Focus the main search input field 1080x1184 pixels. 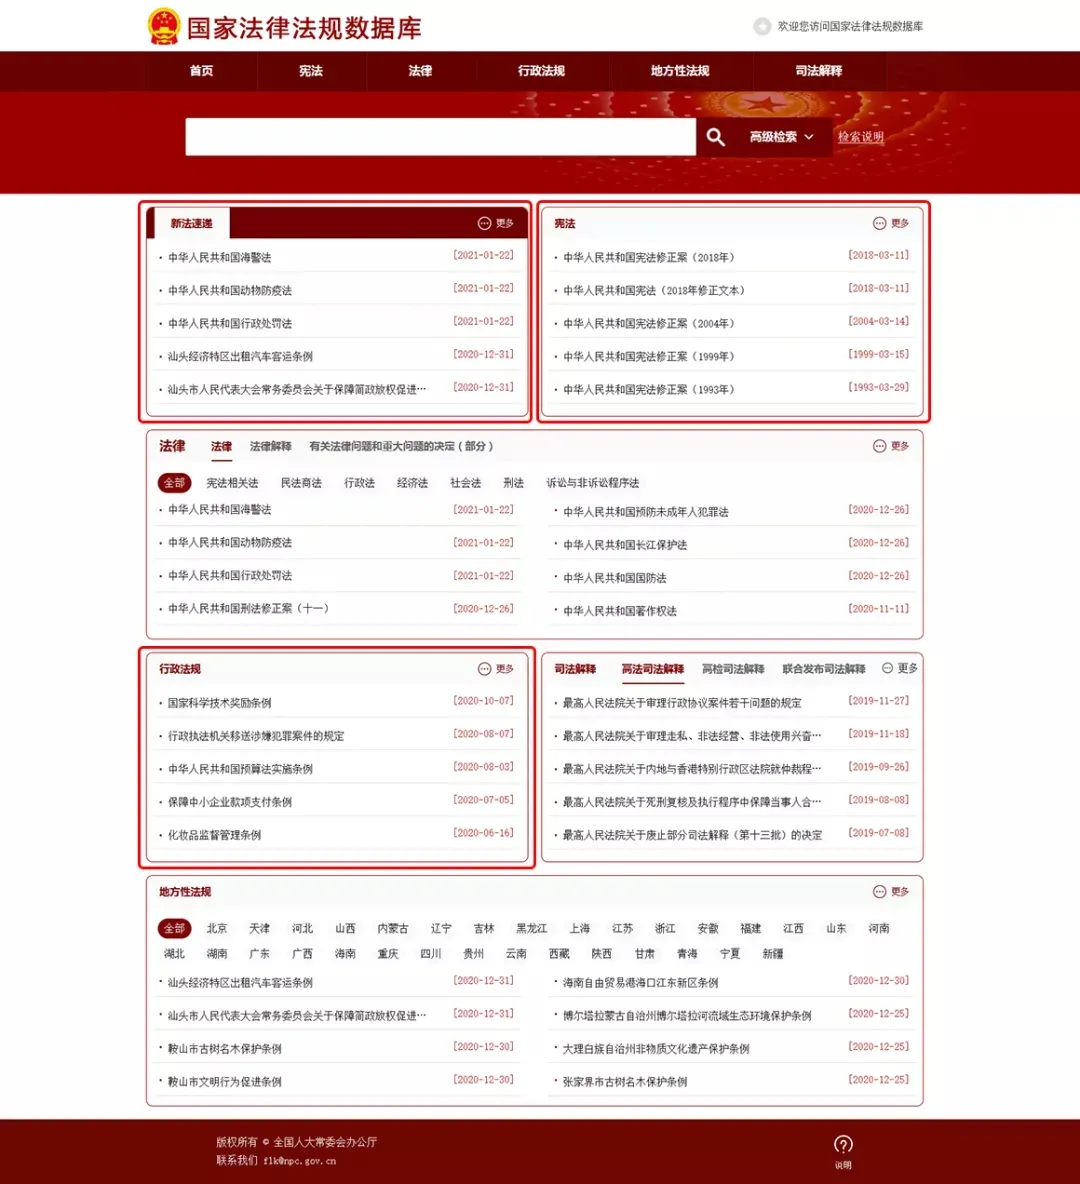[x=440, y=137]
